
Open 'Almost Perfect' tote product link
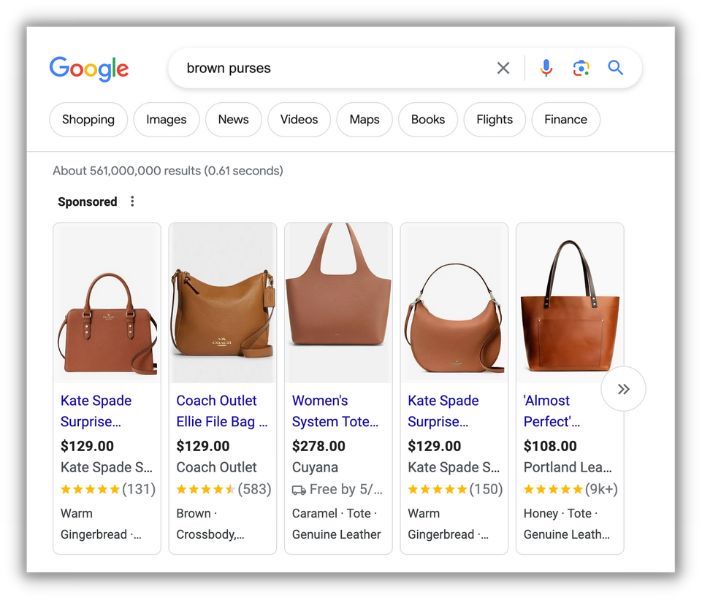point(549,411)
